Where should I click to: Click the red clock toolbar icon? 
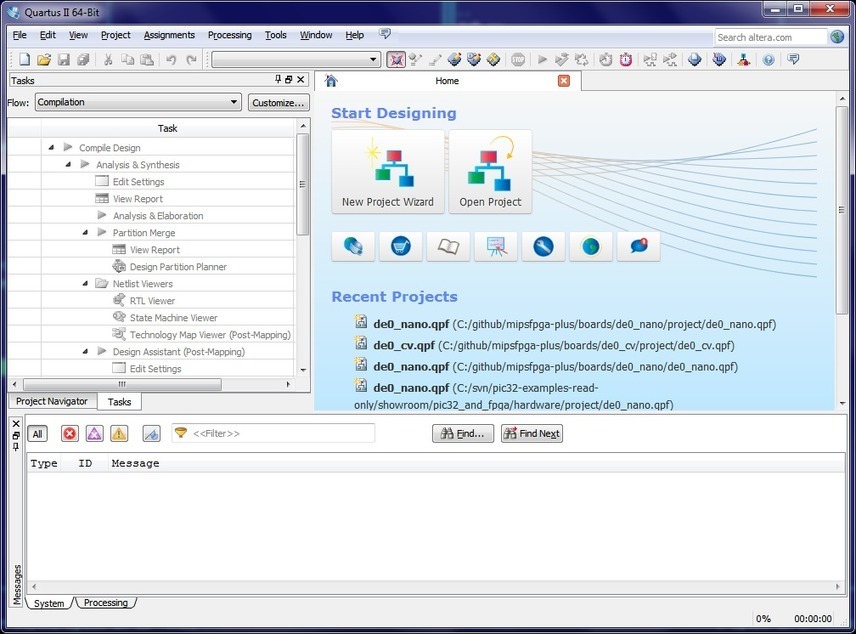(626, 60)
